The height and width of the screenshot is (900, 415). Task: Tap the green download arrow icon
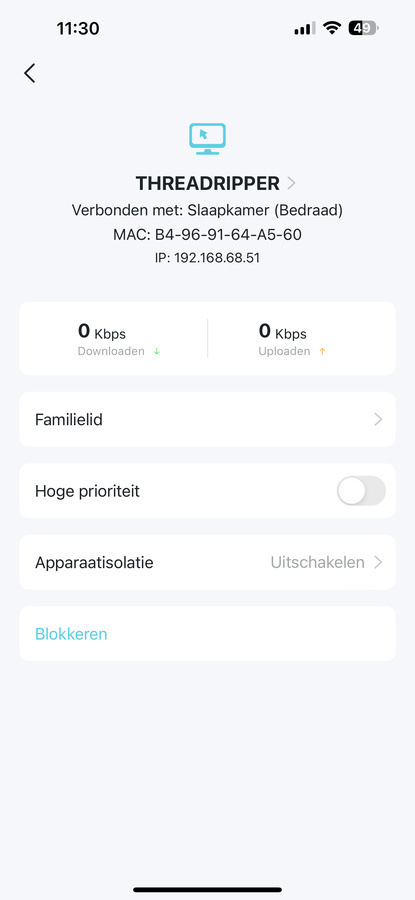coord(157,351)
